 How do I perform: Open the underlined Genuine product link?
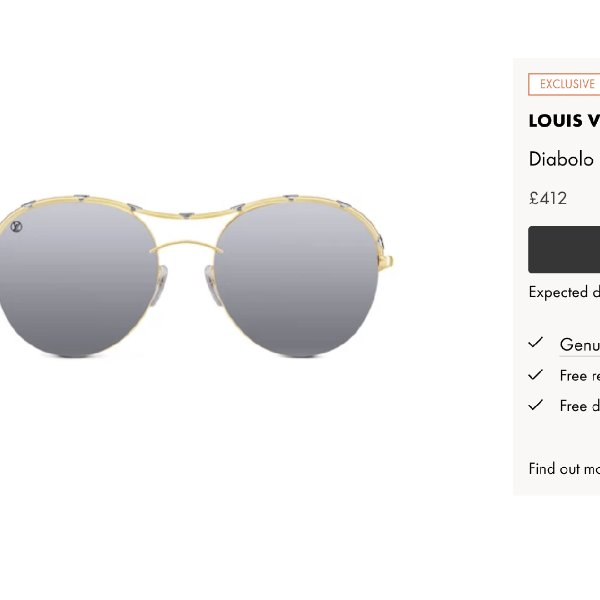coord(580,345)
